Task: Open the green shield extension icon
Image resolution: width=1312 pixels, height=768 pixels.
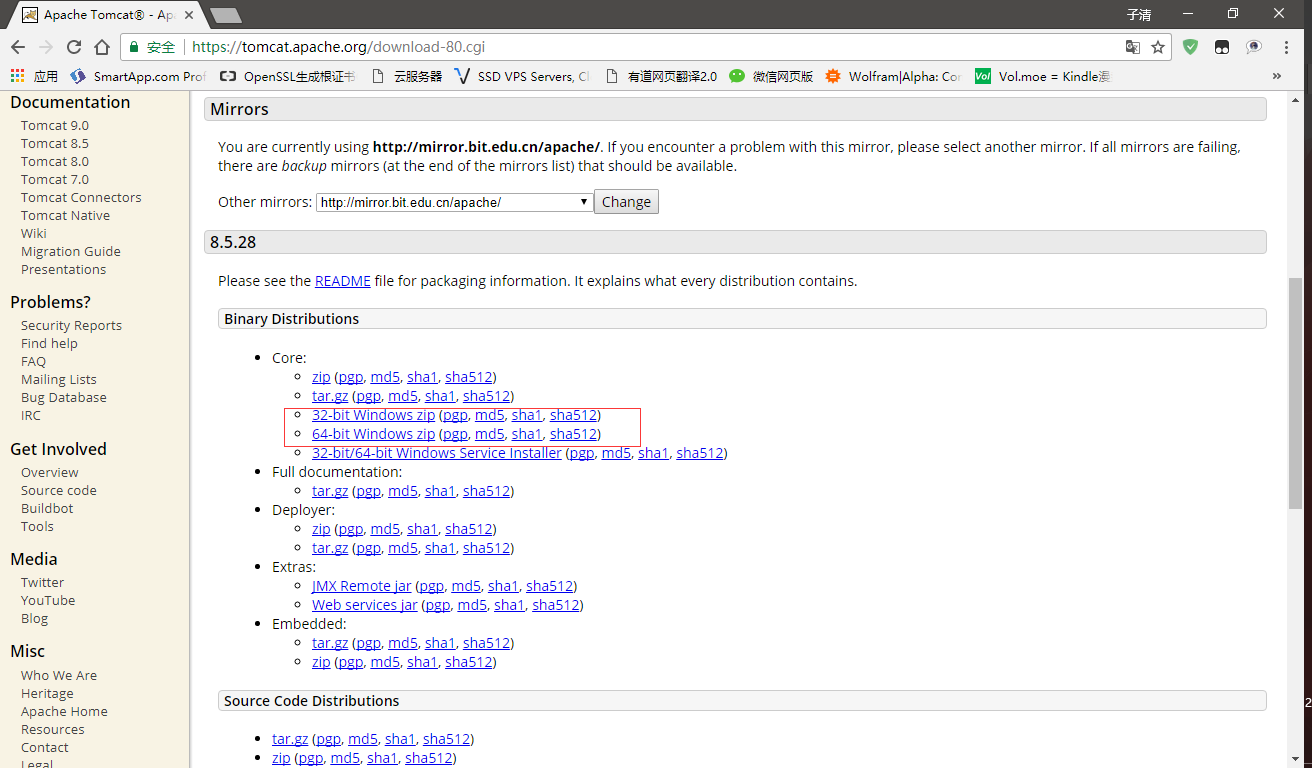Action: (1190, 47)
